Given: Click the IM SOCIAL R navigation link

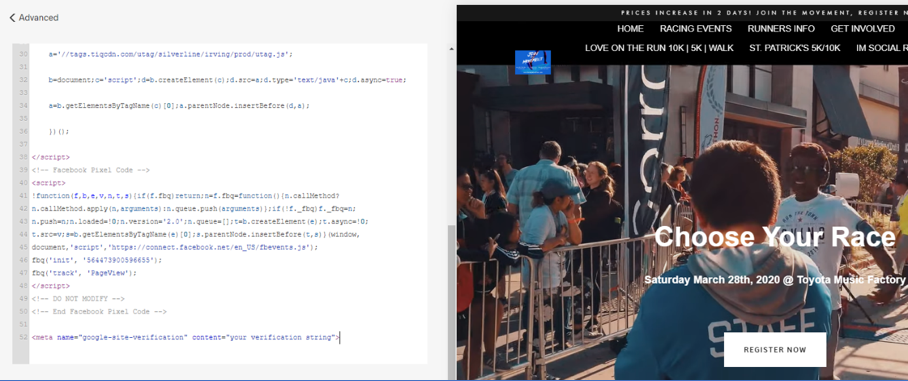Looking at the screenshot, I should tap(882, 48).
